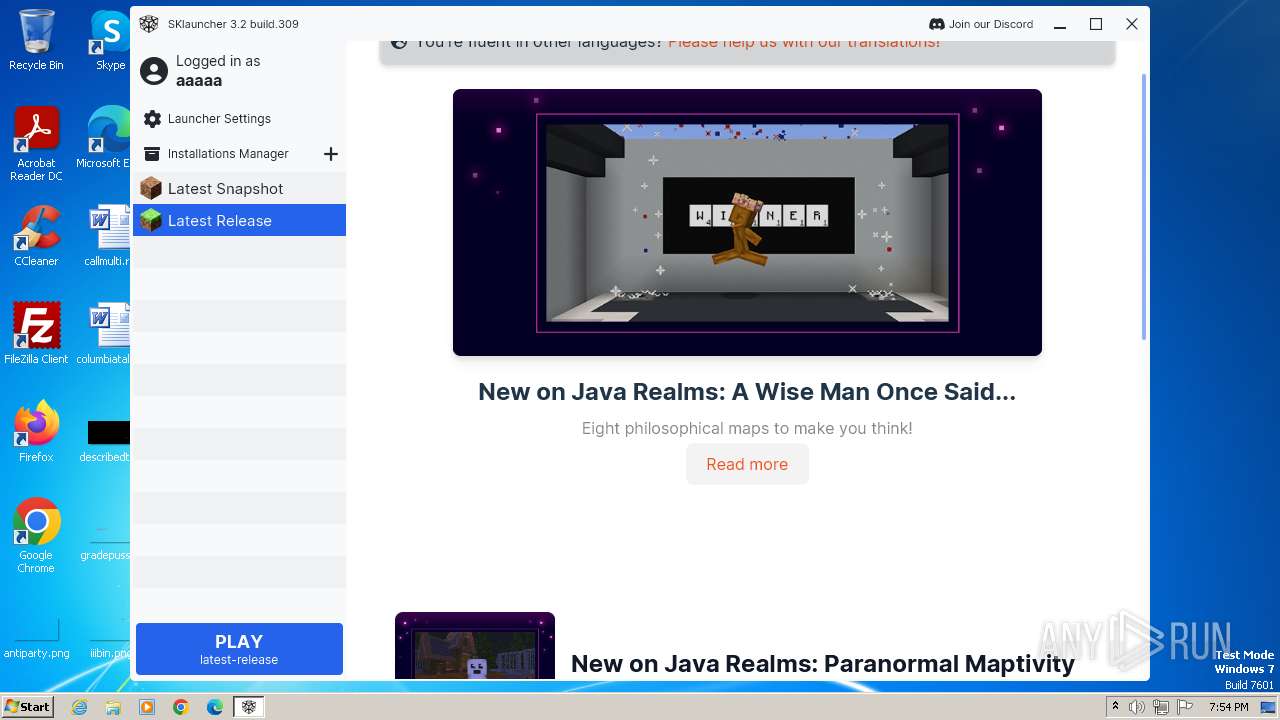Screen dimensions: 1280x720
Task: Click the volume speaker tray icon
Action: (1137, 707)
